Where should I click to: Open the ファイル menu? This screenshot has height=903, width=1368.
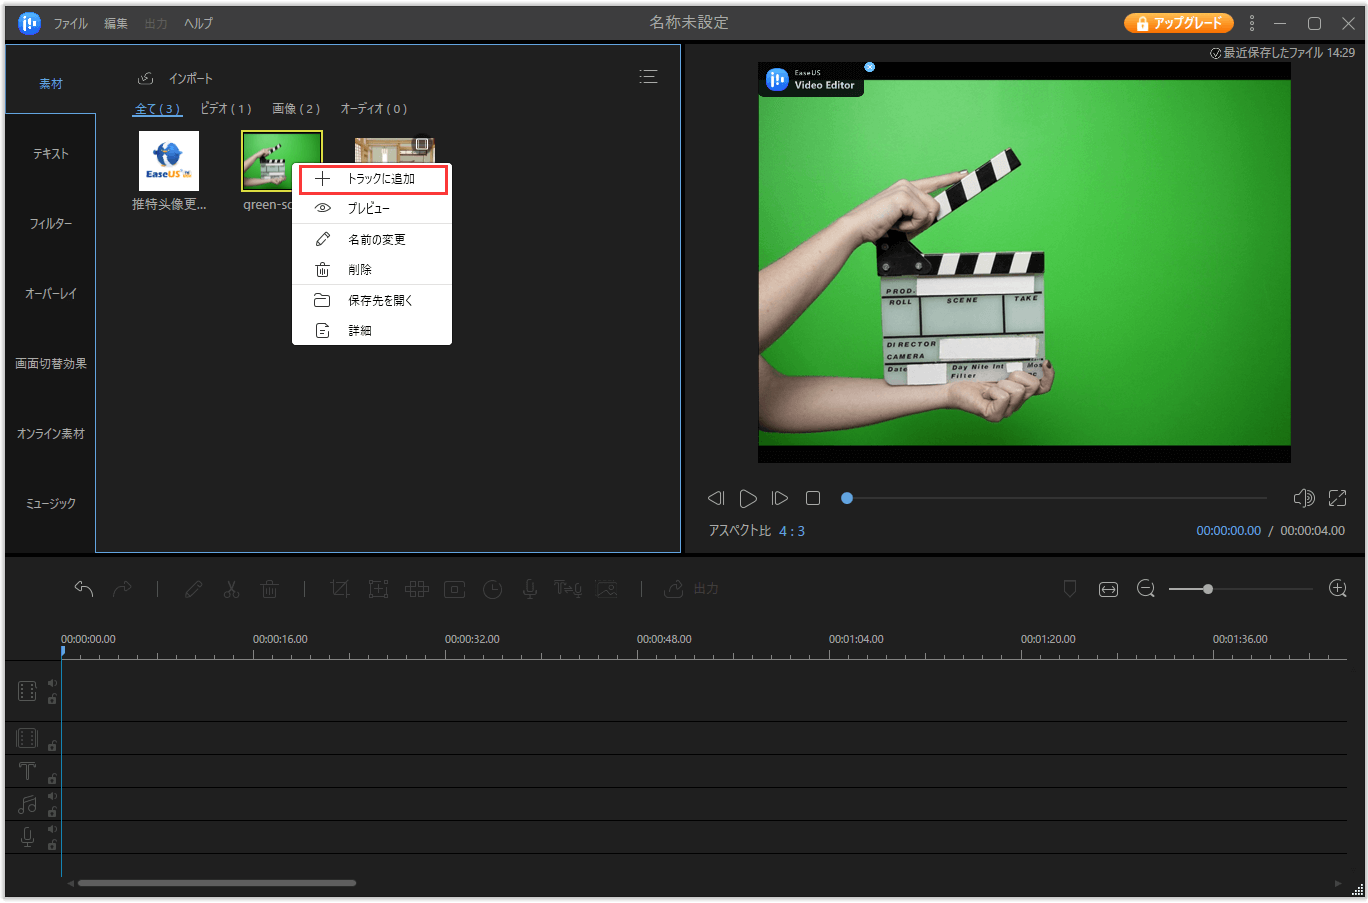(70, 23)
